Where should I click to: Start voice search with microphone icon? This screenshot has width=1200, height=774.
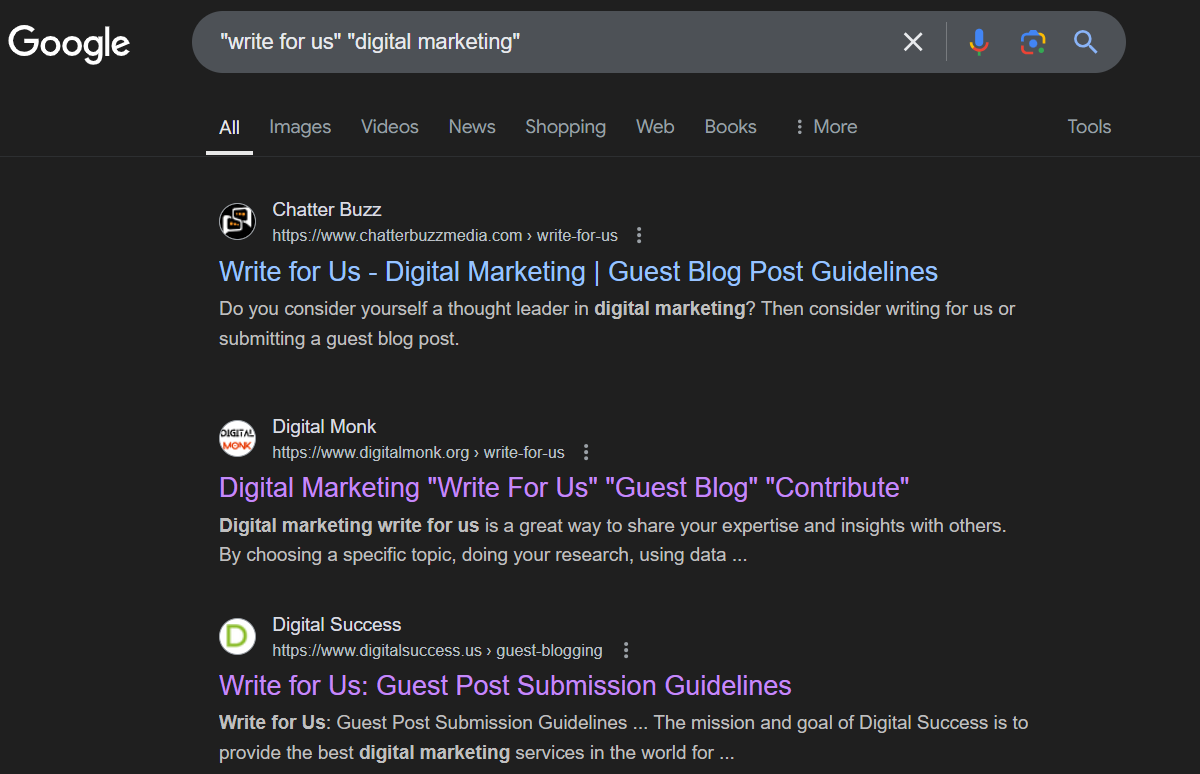coord(979,42)
